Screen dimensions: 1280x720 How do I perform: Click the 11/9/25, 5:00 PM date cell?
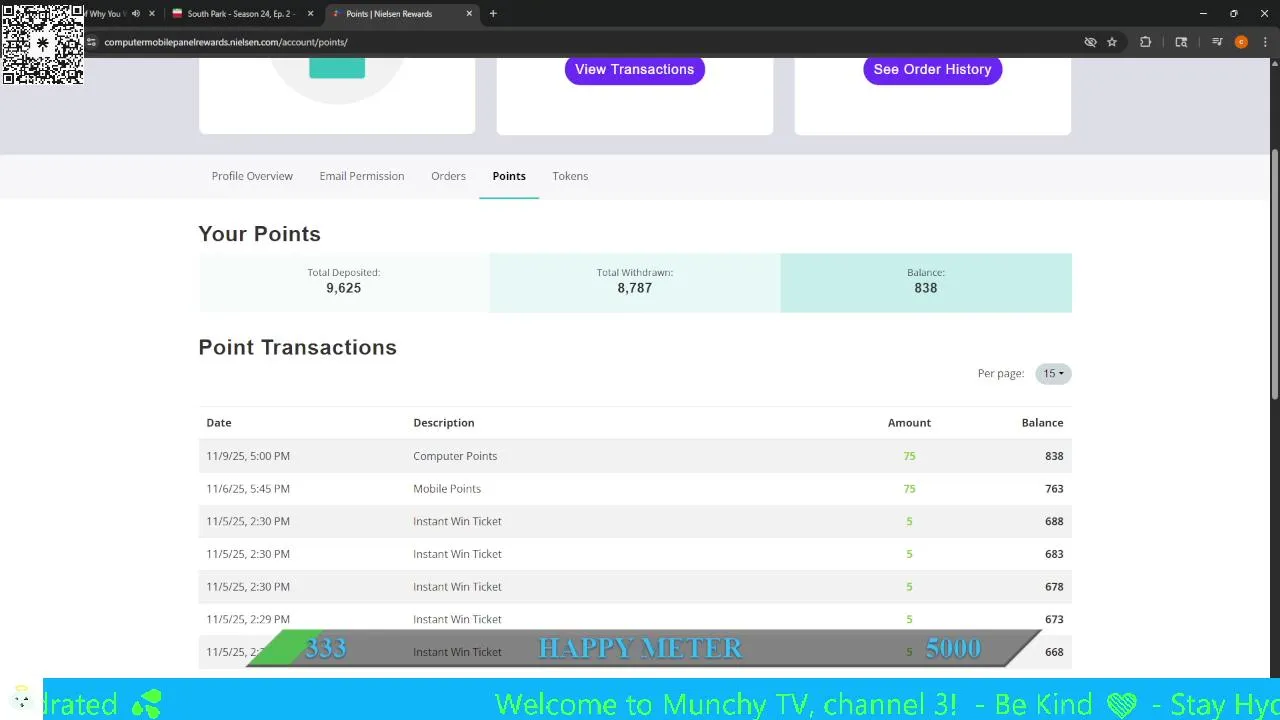point(248,456)
